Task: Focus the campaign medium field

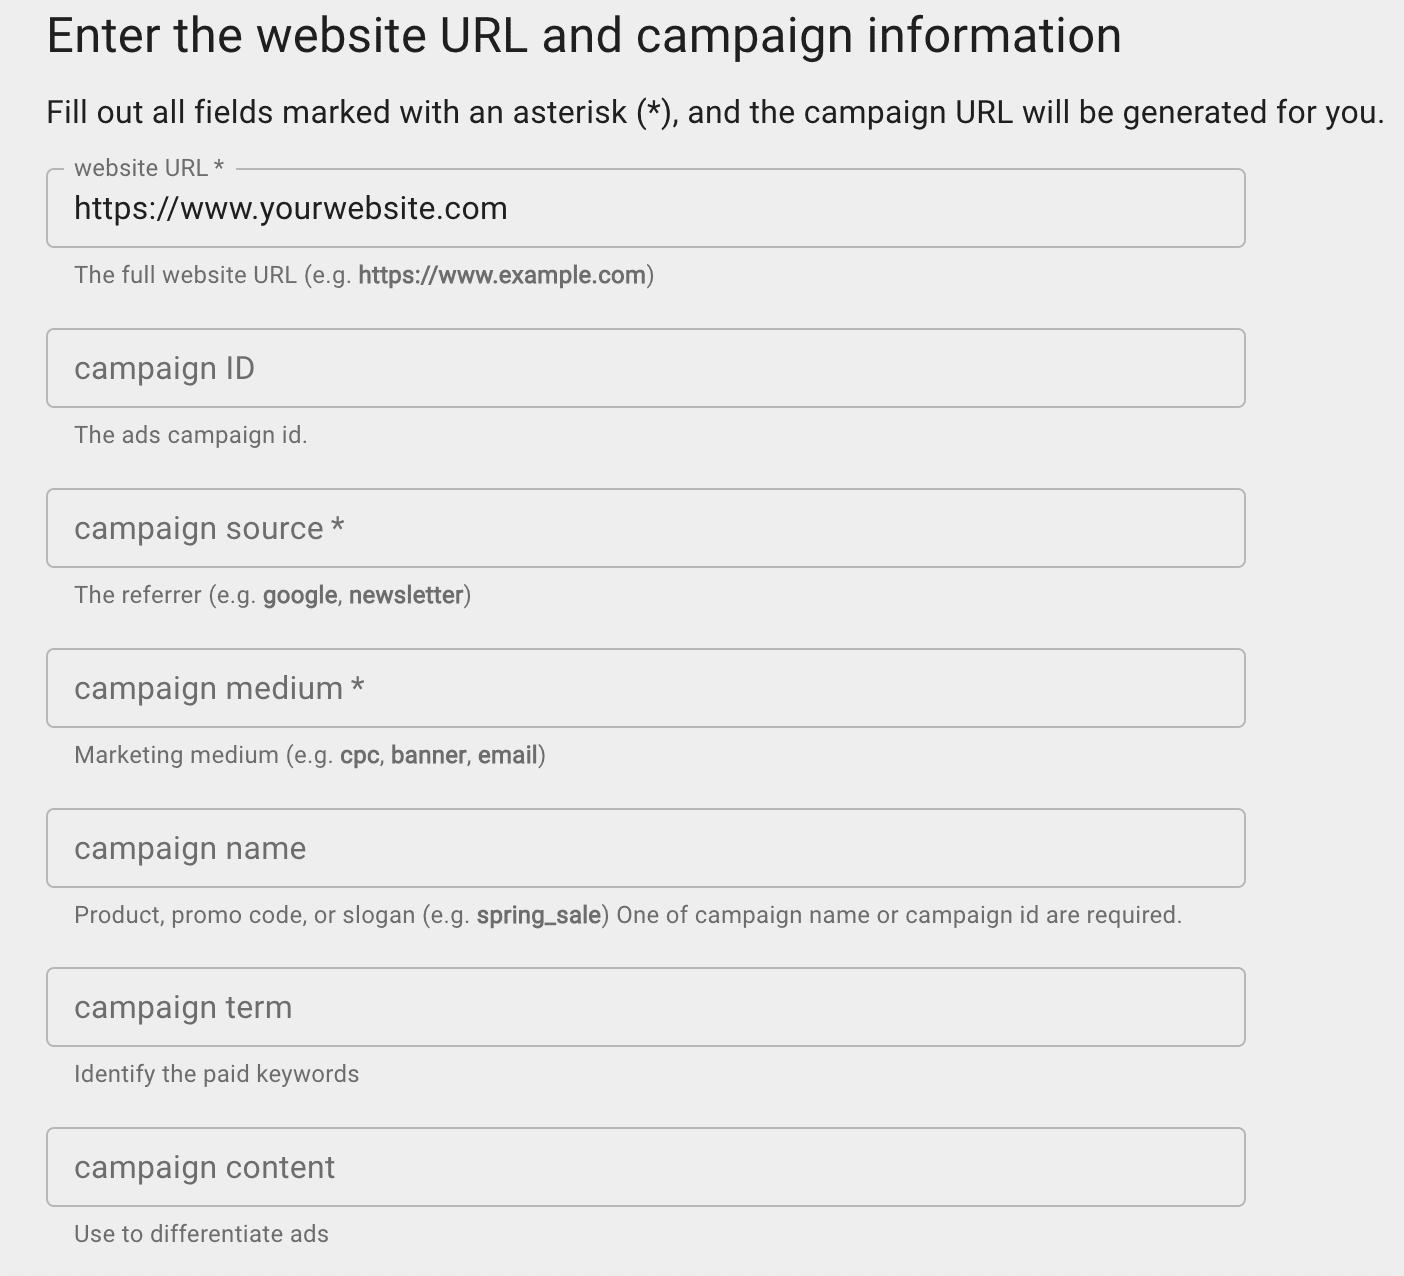Action: pos(645,688)
